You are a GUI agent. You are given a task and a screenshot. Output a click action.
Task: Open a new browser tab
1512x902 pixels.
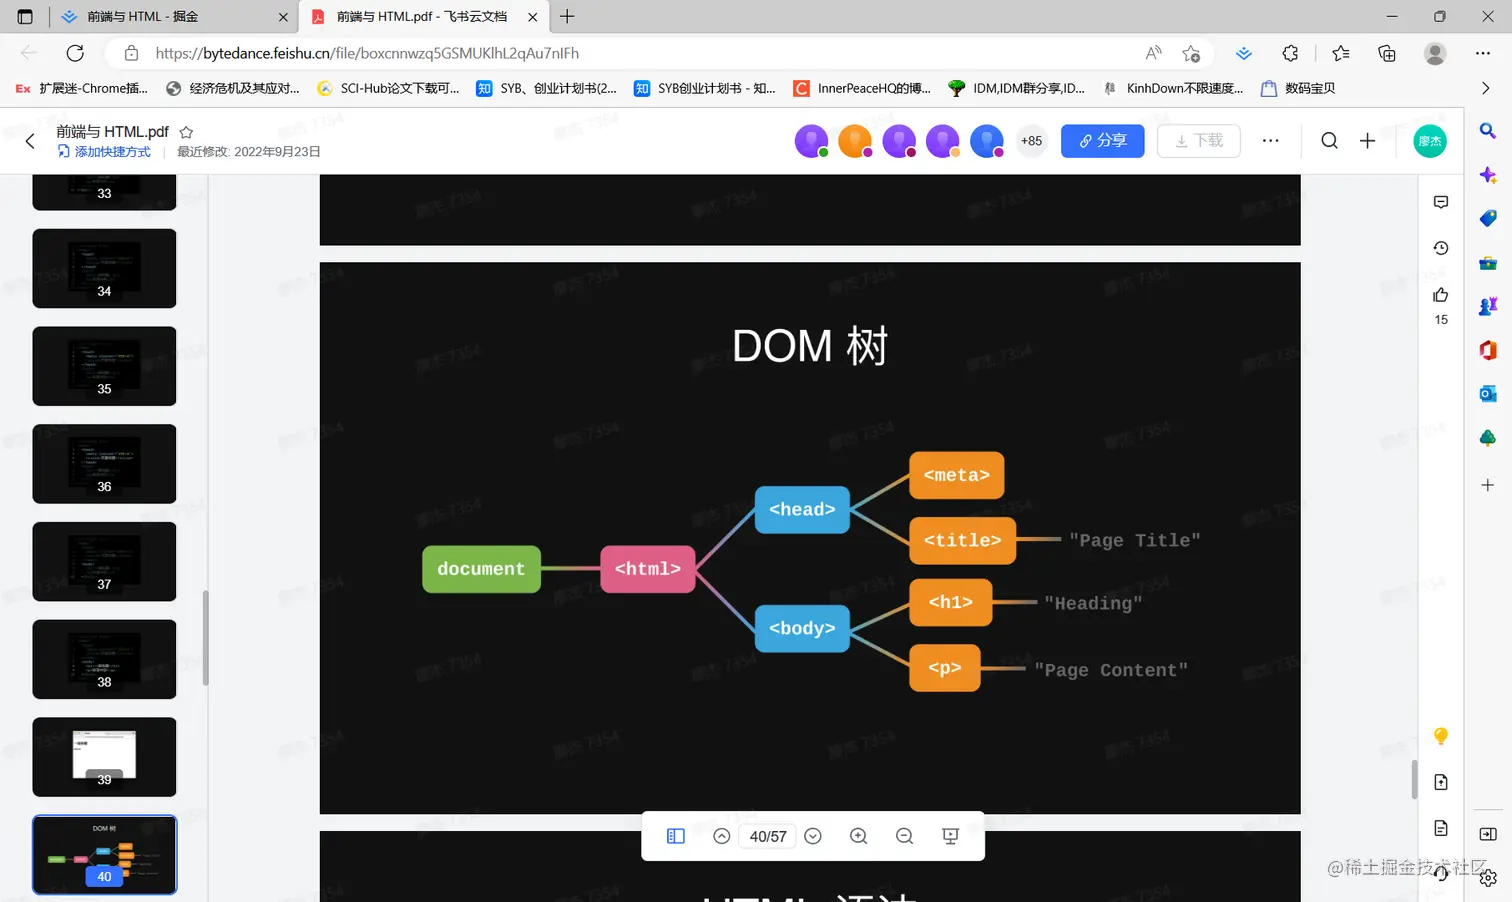tap(567, 16)
